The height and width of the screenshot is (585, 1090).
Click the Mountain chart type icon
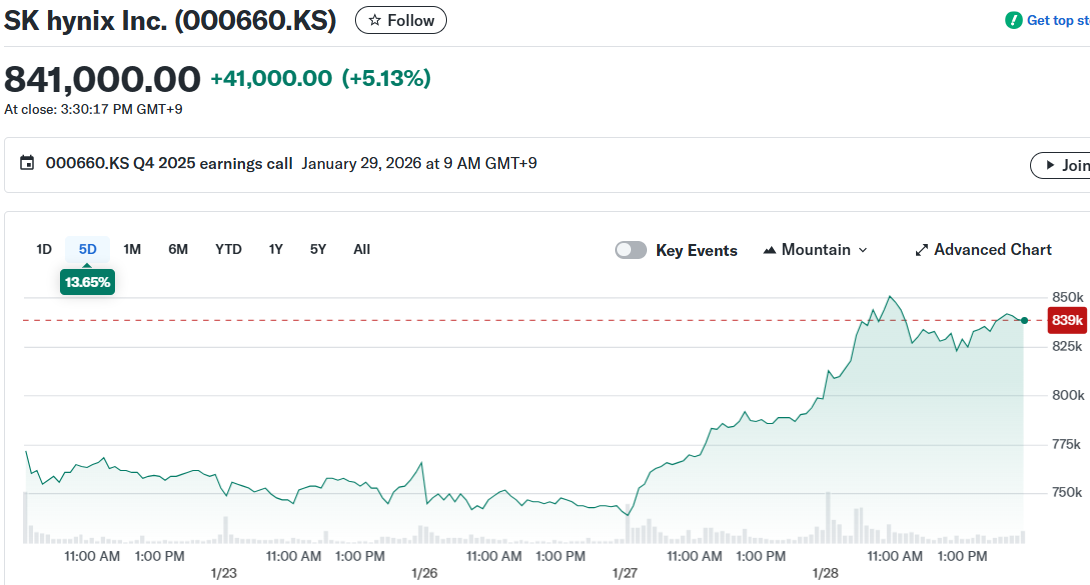[770, 250]
